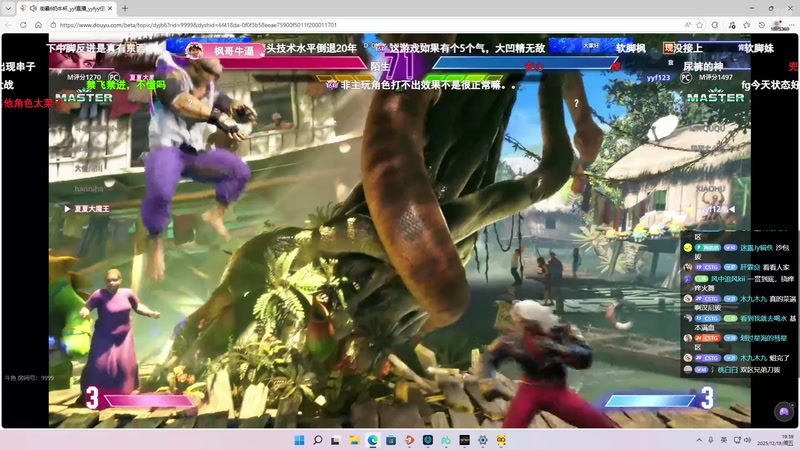800x450 pixels.
Task: Click the left player drive gauge bar
Action: (345, 78)
